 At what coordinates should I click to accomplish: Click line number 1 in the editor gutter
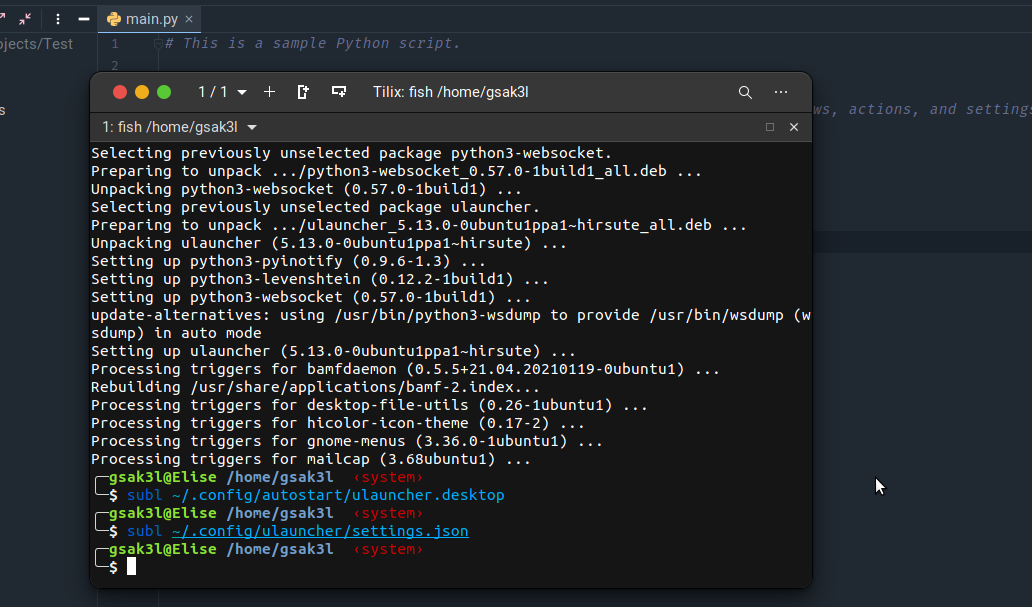pyautogui.click(x=115, y=44)
